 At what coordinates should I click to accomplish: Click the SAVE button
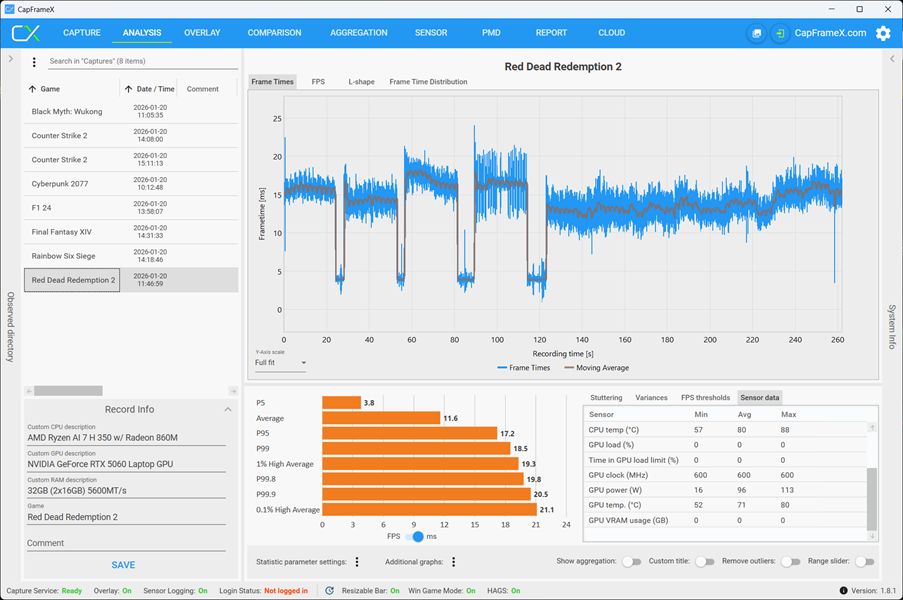tap(123, 565)
